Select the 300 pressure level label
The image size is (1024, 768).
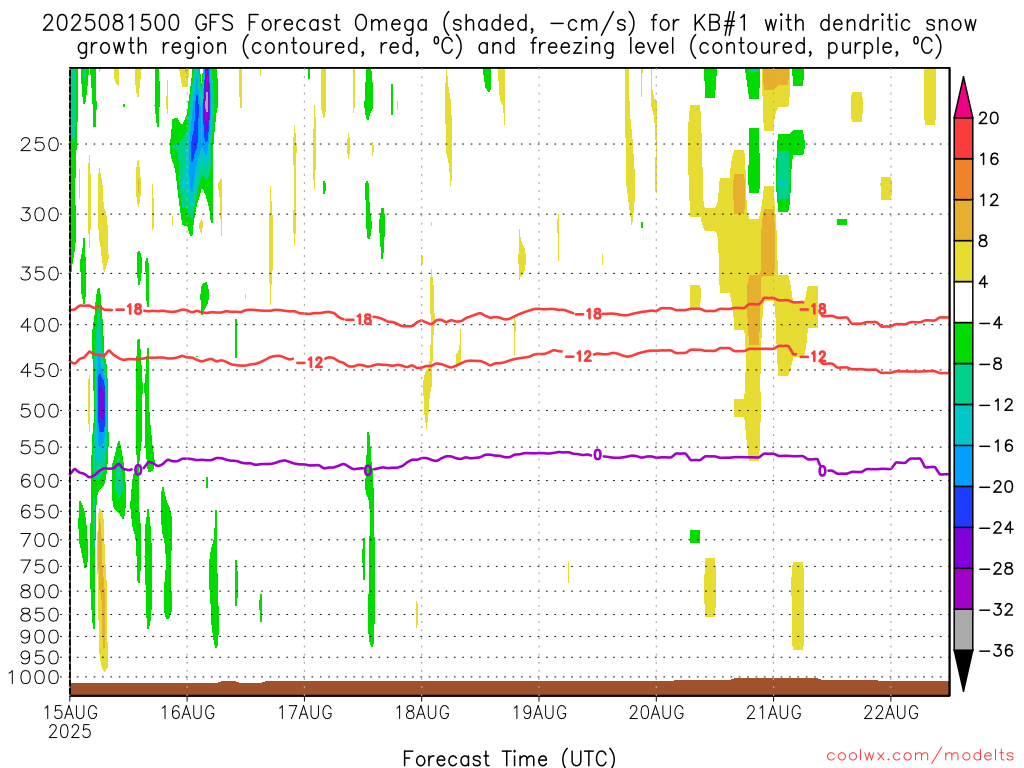40,214
